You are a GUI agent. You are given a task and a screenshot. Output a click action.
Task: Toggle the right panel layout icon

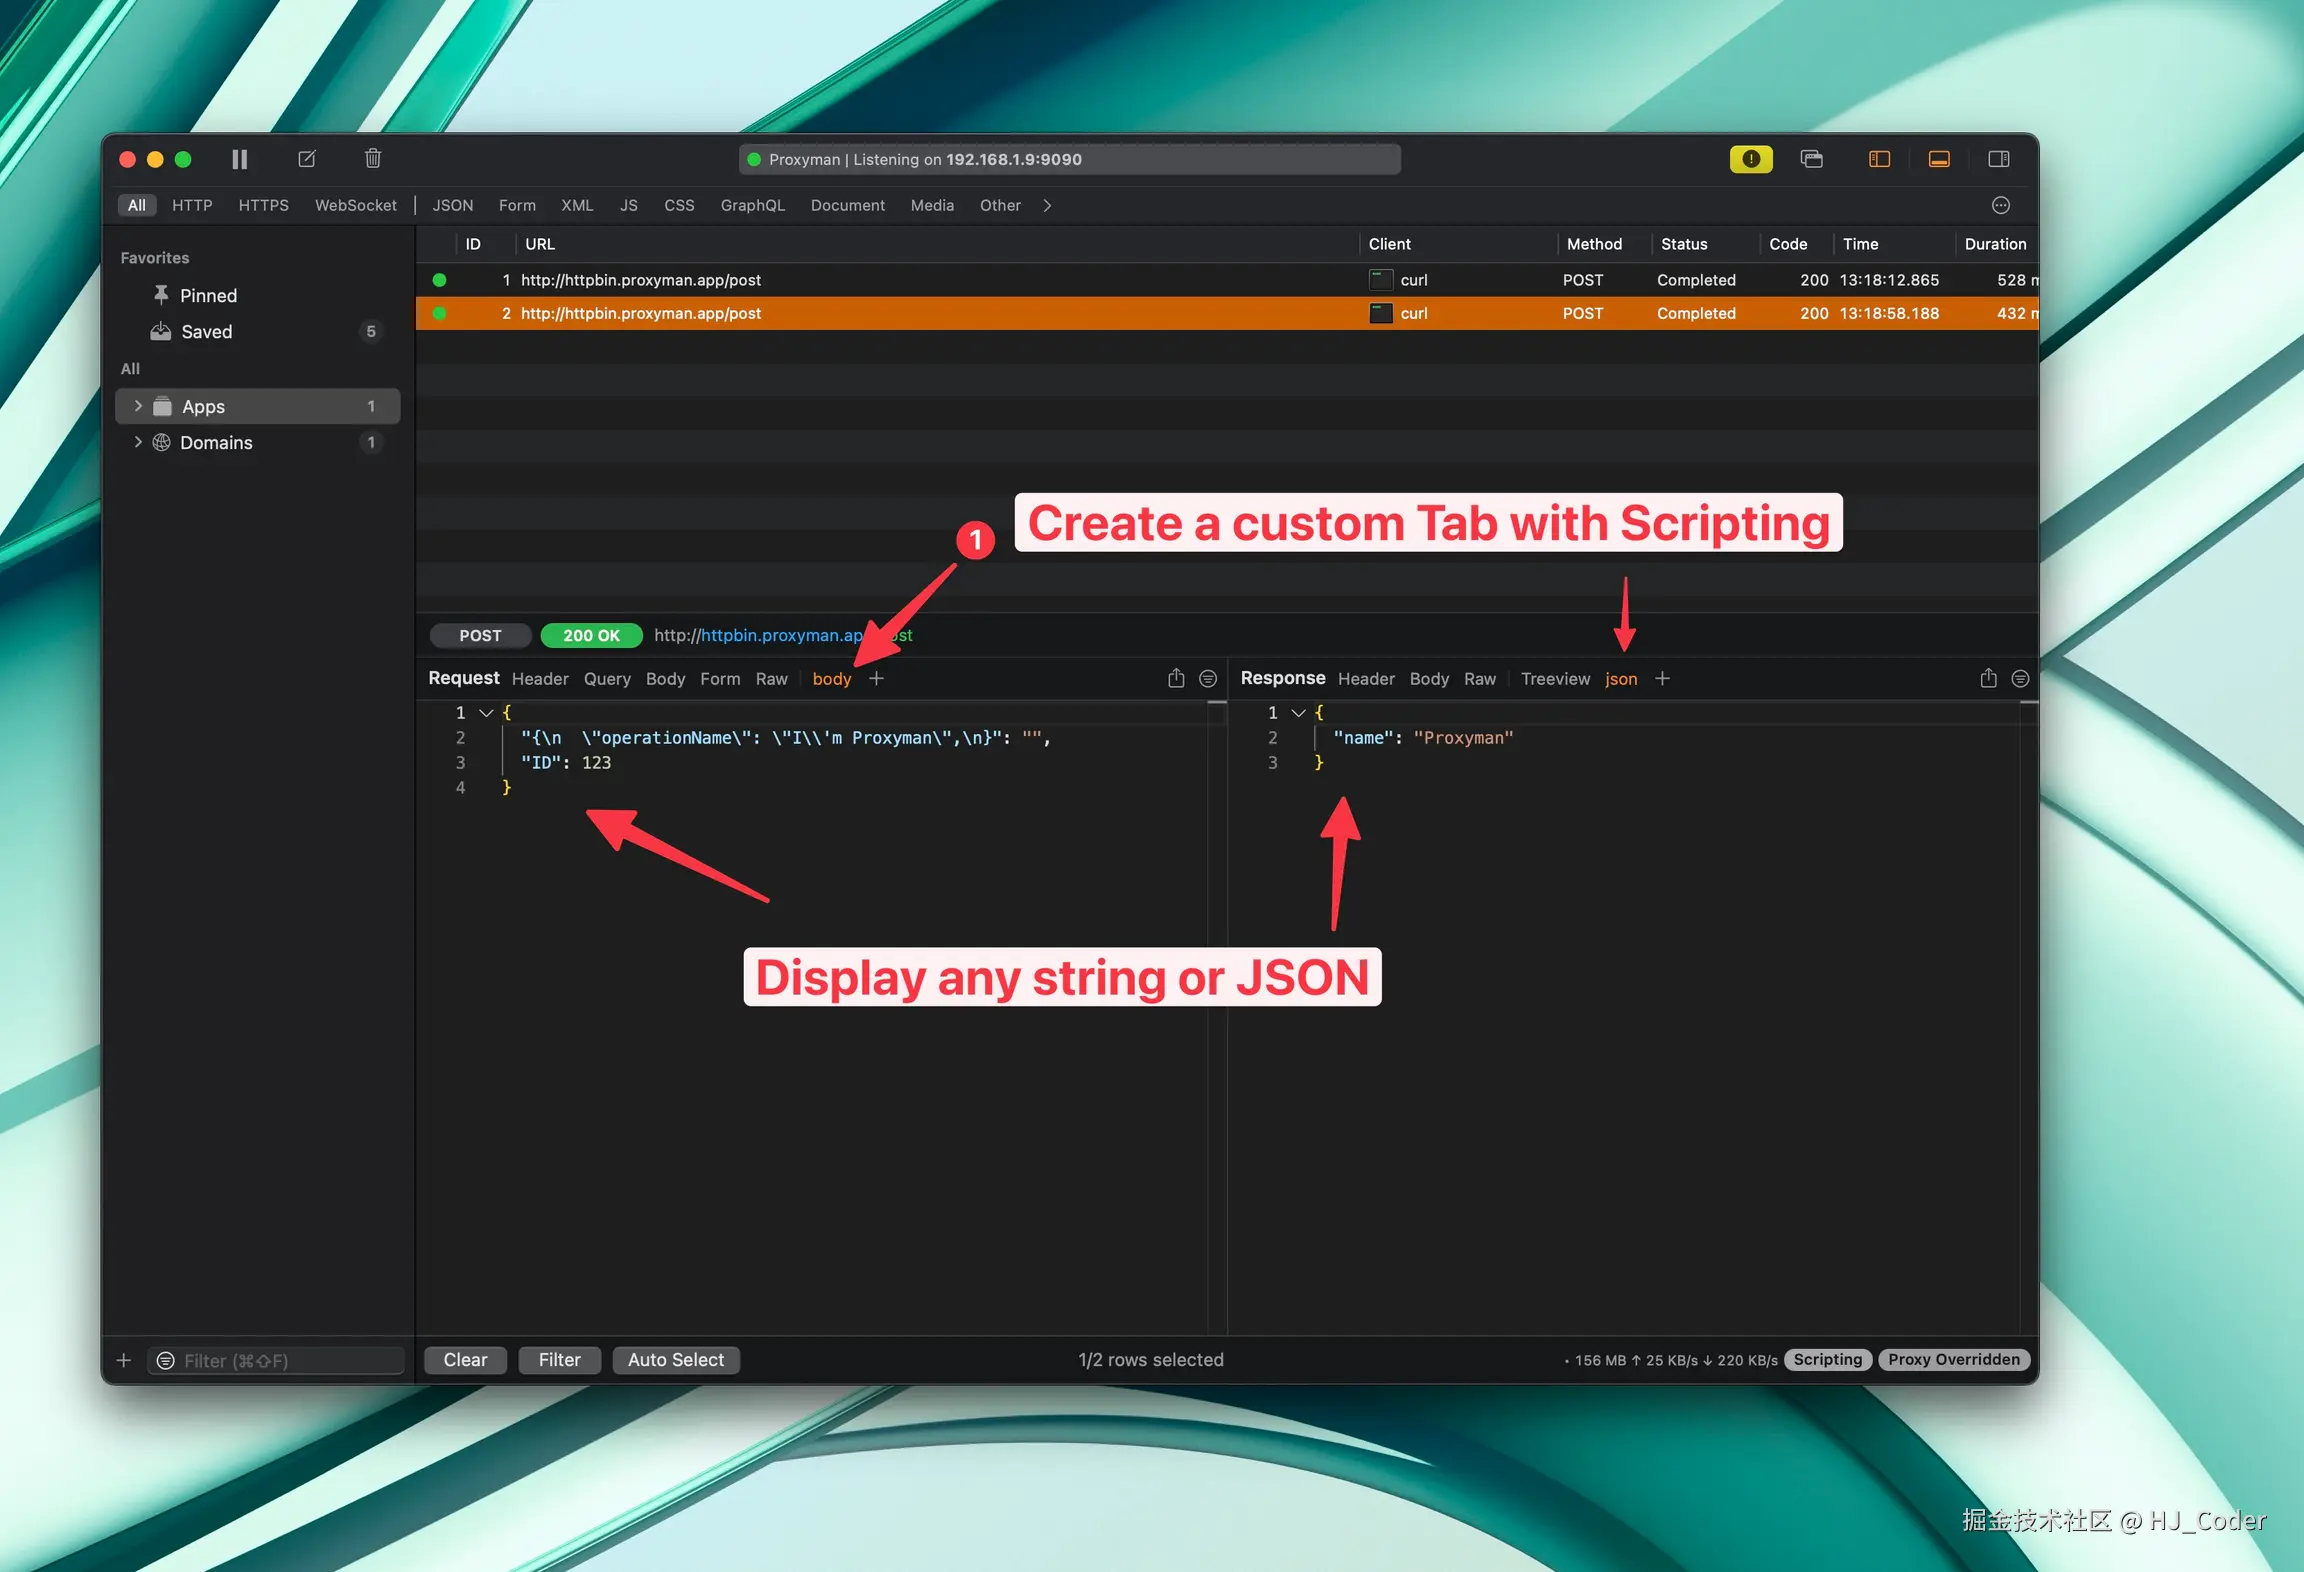1998,159
